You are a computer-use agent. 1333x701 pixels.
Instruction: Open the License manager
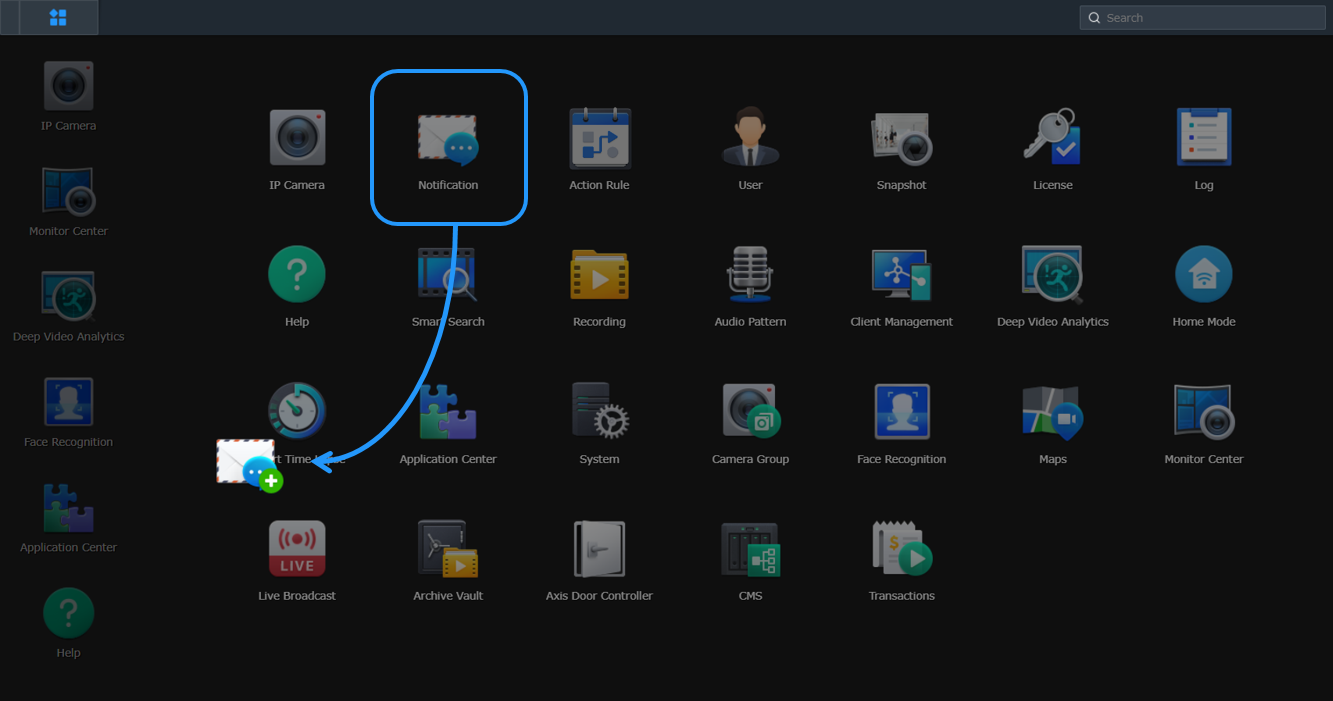click(1052, 137)
